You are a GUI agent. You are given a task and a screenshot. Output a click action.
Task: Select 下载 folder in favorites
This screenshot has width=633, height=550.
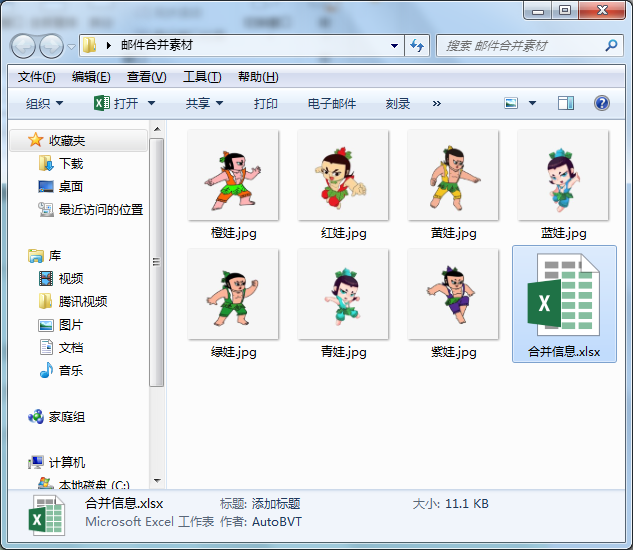[61, 164]
